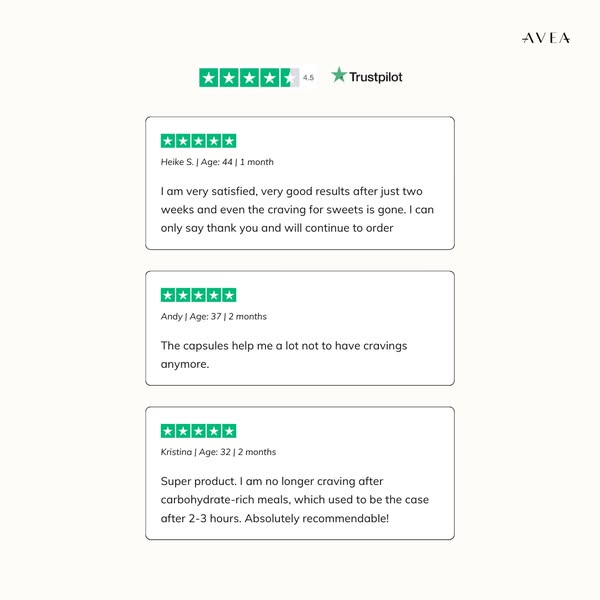Click the "I am very satisfied" review text
The width and height of the screenshot is (600, 600).
click(298, 209)
